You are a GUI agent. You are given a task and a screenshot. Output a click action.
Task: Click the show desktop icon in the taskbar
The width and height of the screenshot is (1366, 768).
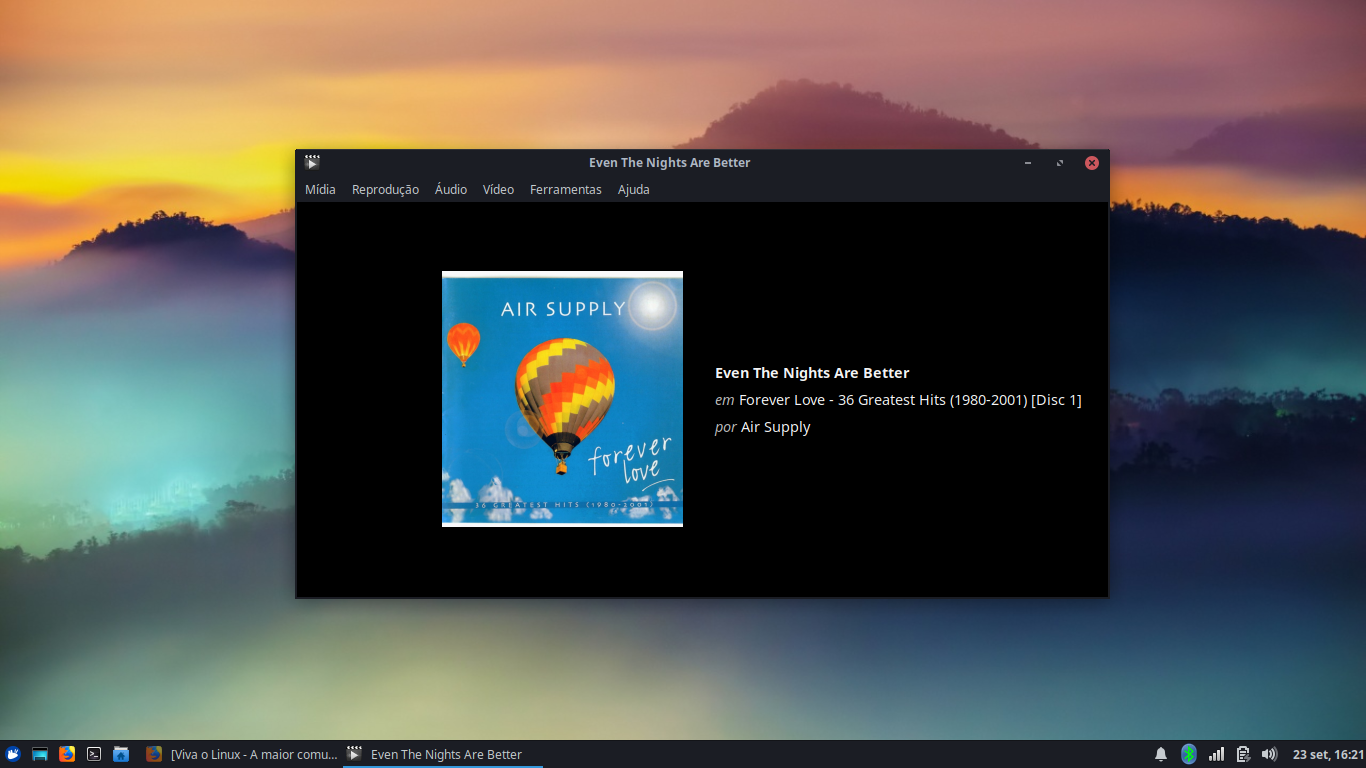(x=40, y=754)
